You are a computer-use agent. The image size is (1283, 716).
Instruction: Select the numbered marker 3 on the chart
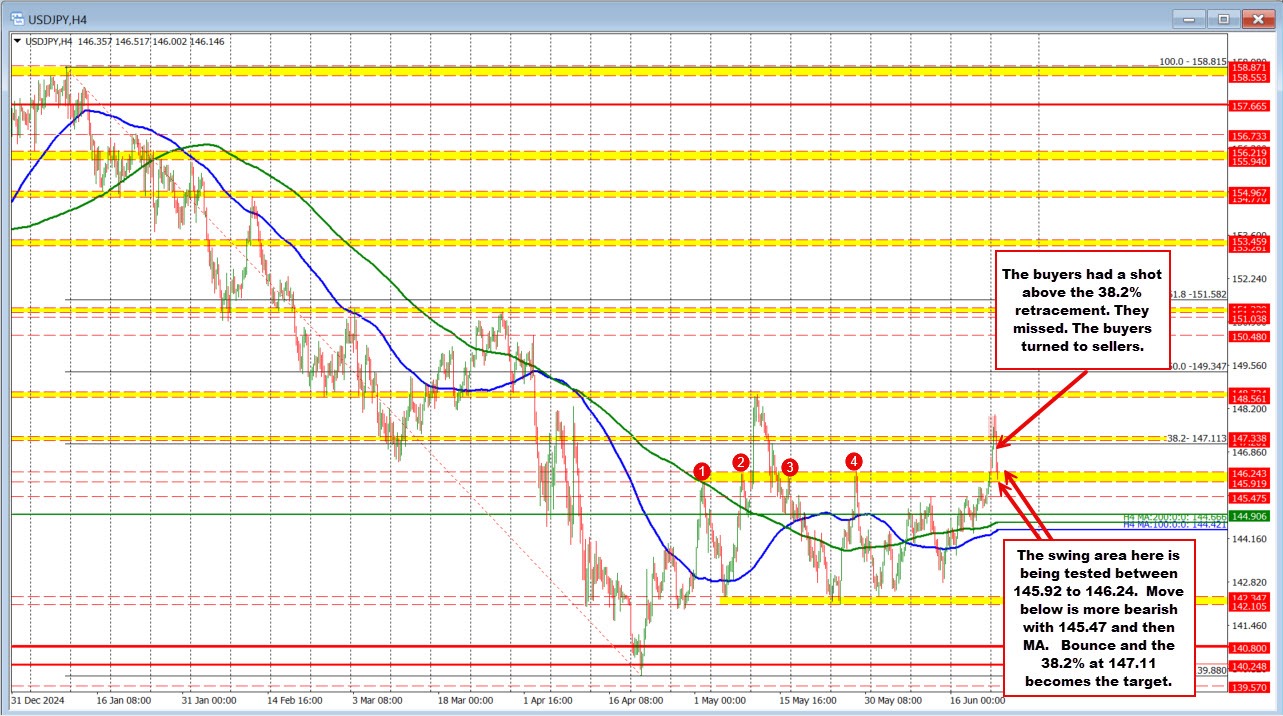coord(789,466)
